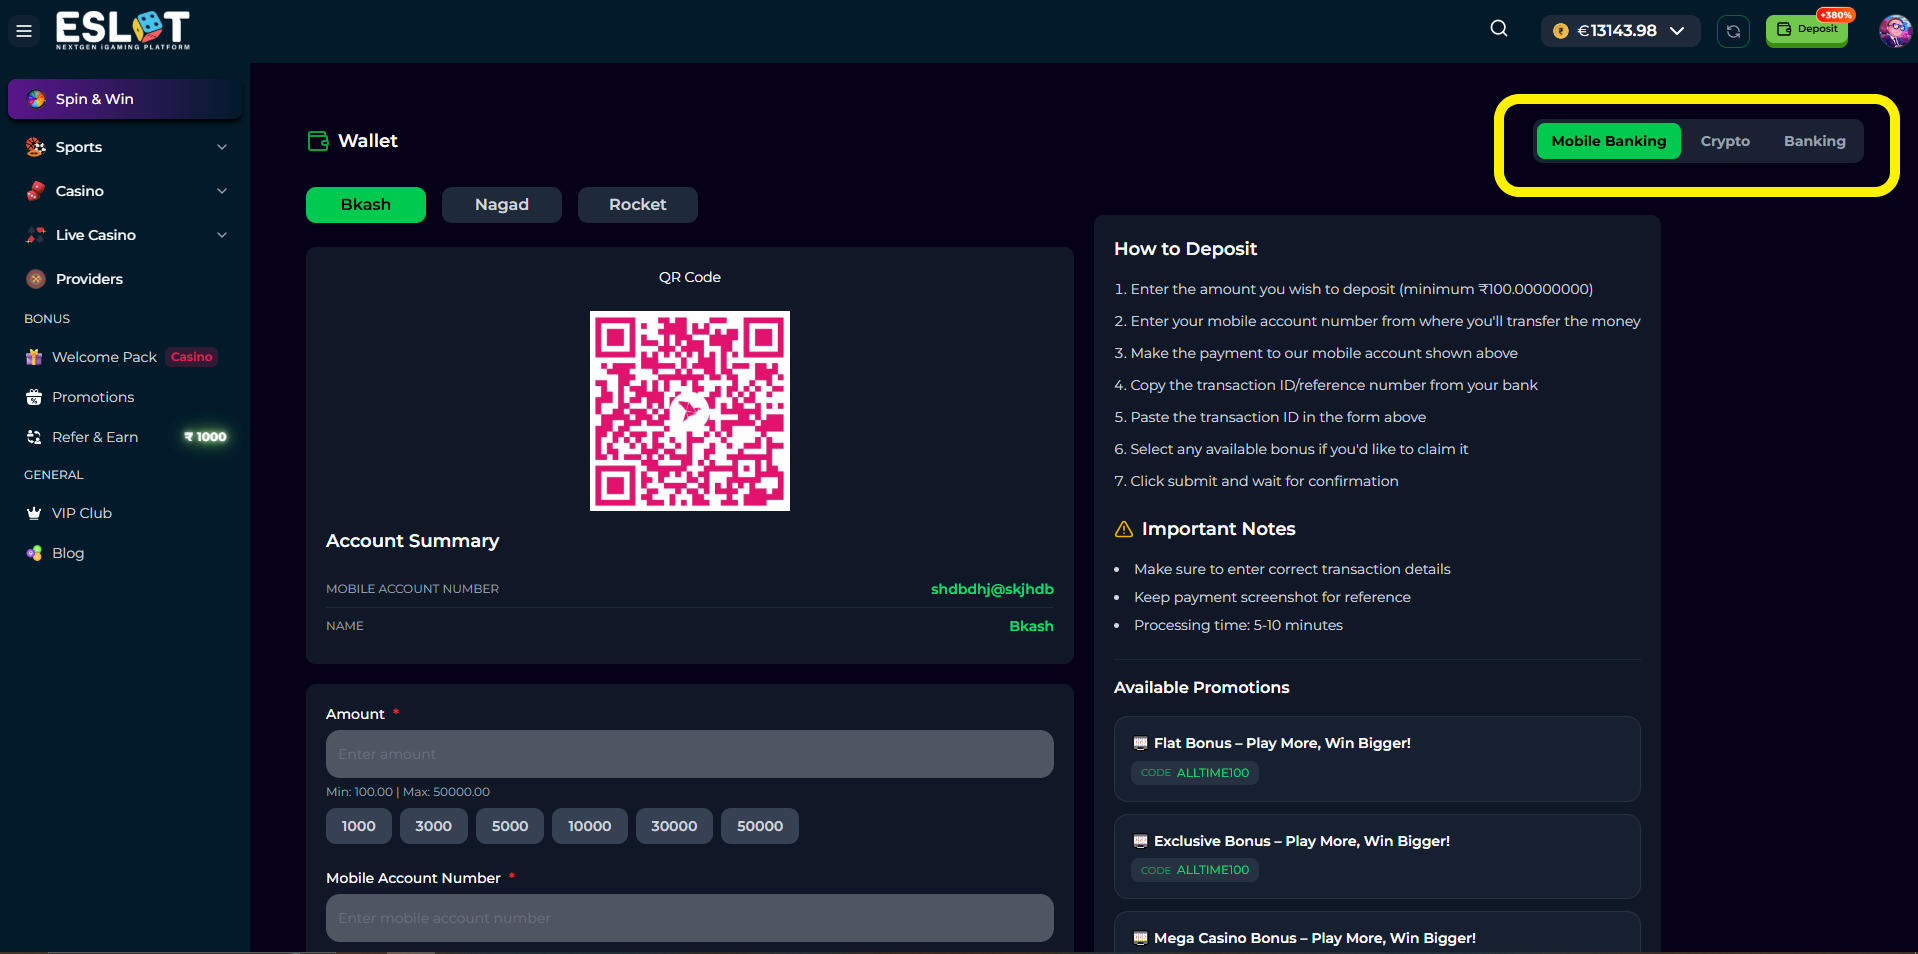Open Spin & Win from sidebar
The image size is (1918, 954).
[x=125, y=99]
